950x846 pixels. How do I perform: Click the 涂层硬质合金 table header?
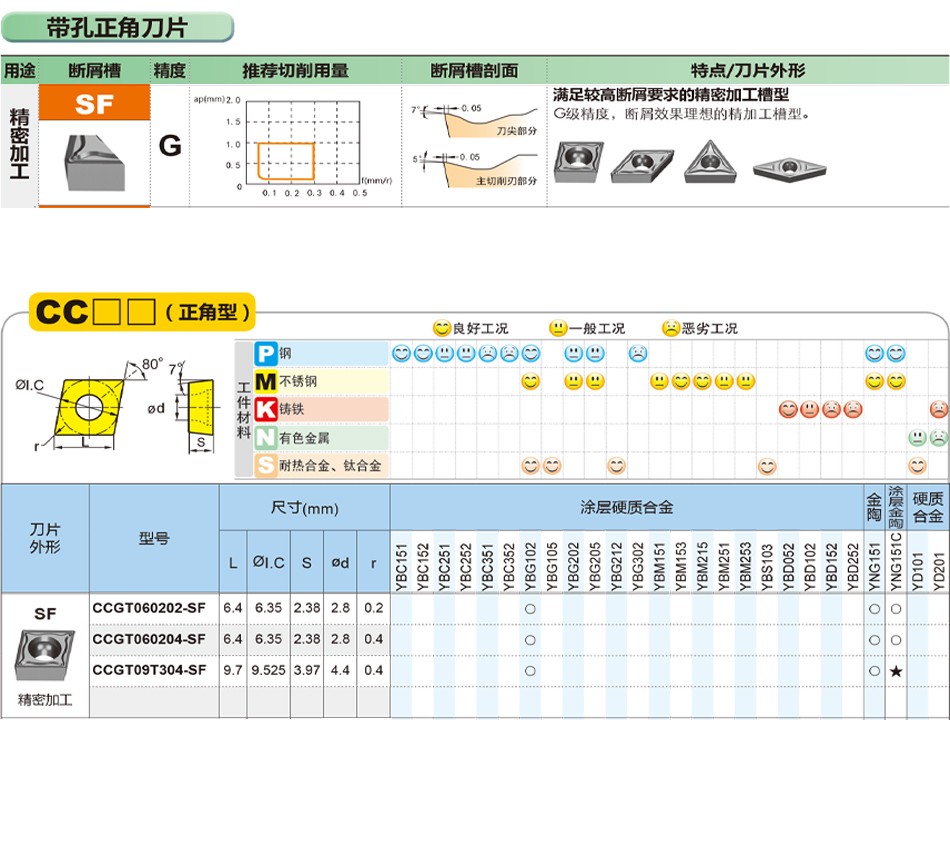coord(627,507)
